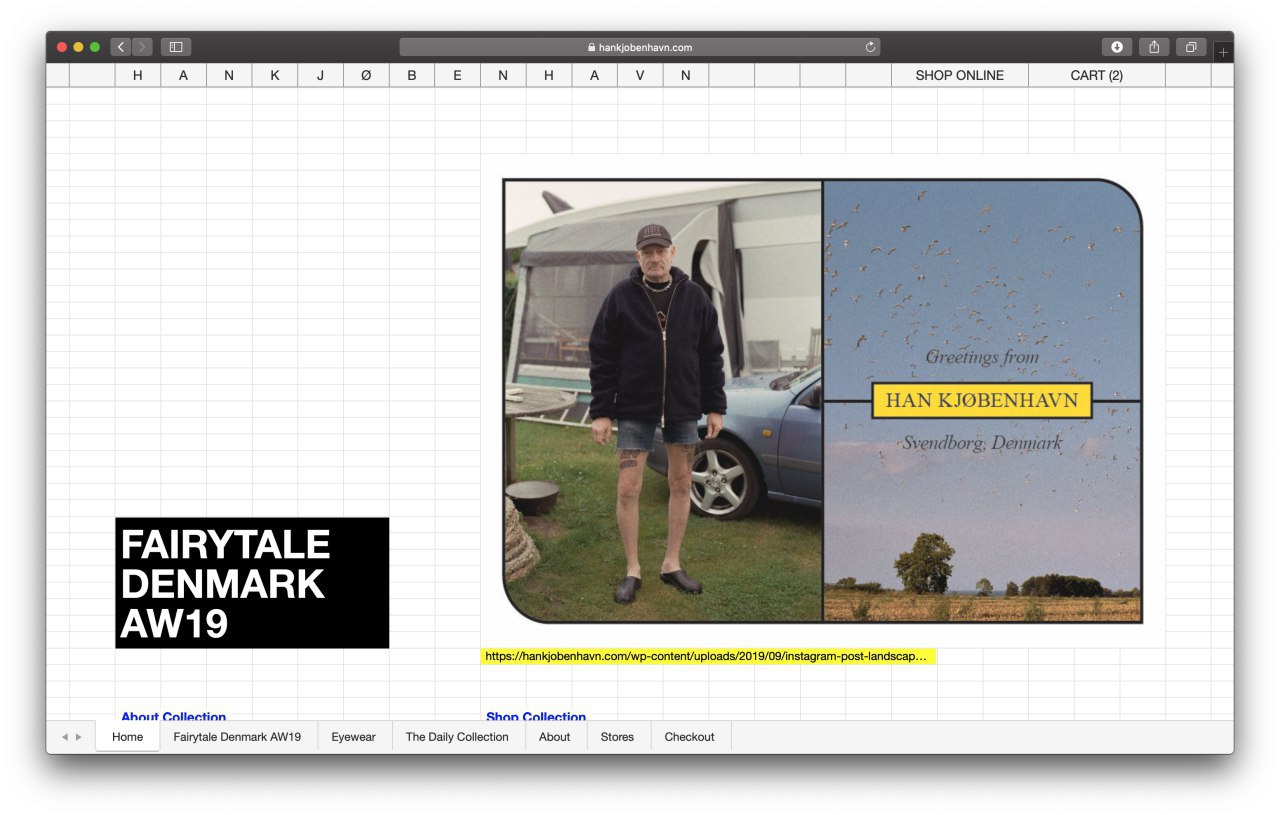Click the FAIRYTALE DENMARK AW19 black banner
The image size is (1280, 815).
click(x=252, y=583)
